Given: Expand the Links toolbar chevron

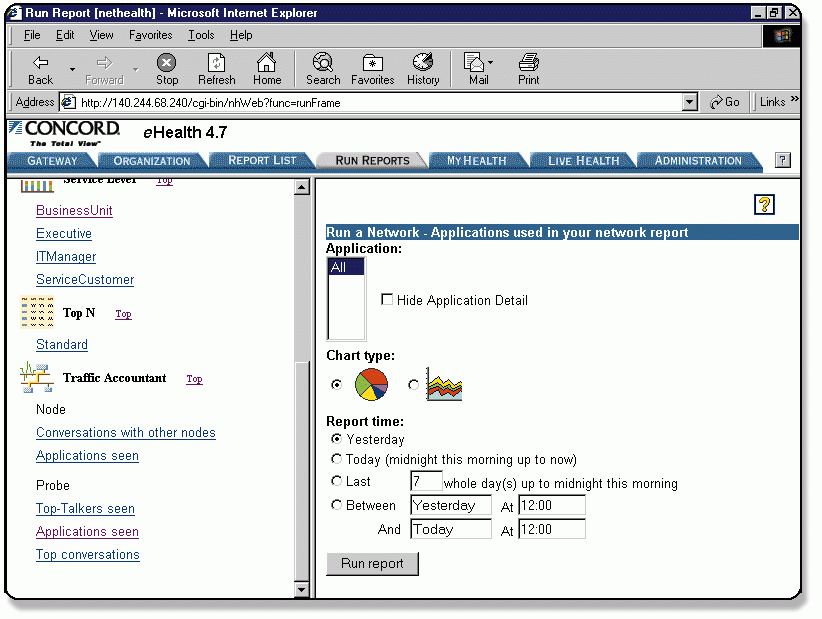Looking at the screenshot, I should pos(795,99).
